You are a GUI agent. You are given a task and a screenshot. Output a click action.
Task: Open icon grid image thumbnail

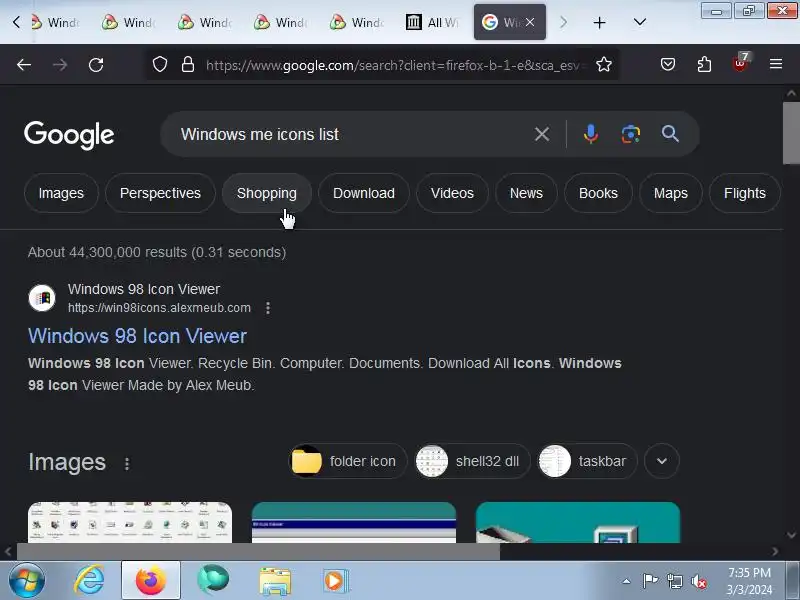pyautogui.click(x=130, y=522)
